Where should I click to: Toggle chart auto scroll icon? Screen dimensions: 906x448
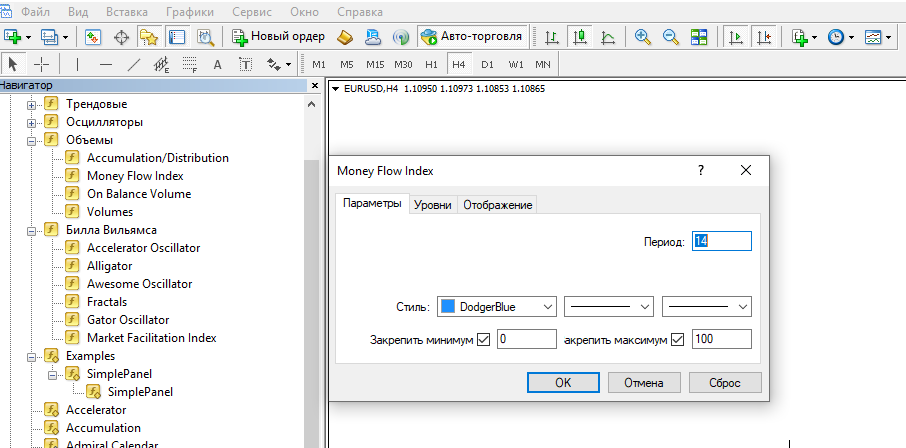(x=734, y=37)
